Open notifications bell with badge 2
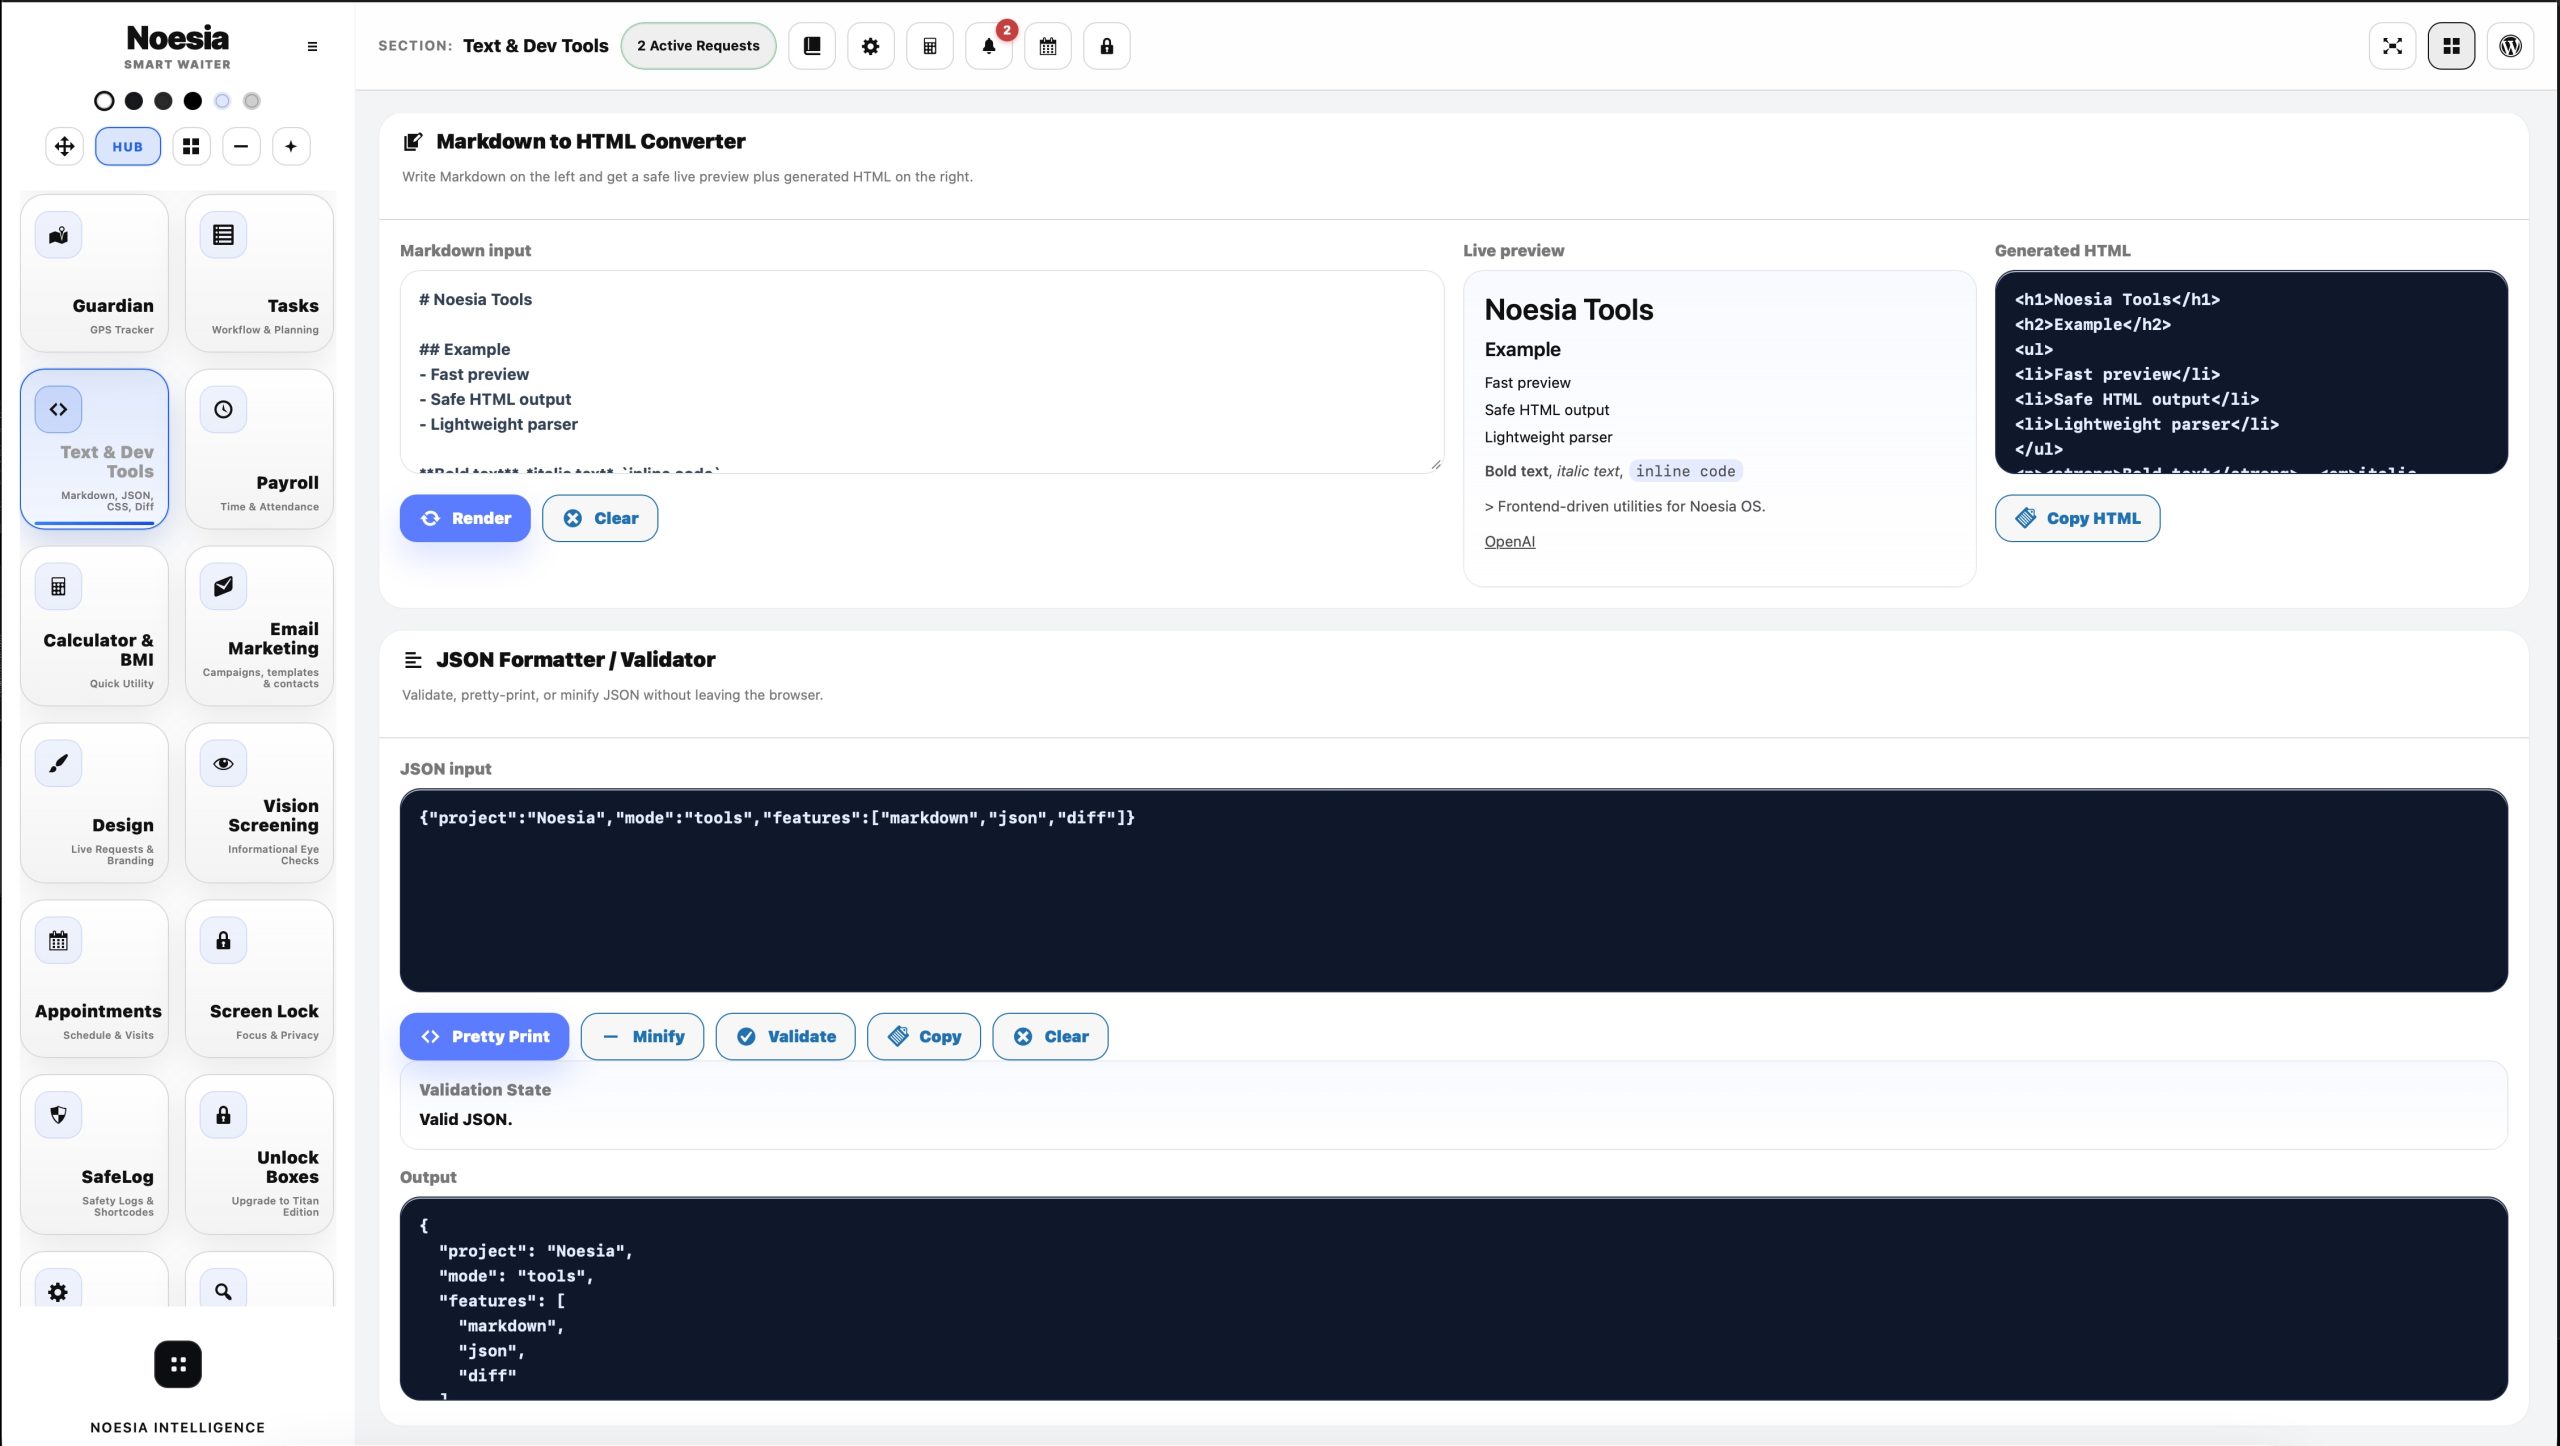 coord(989,46)
